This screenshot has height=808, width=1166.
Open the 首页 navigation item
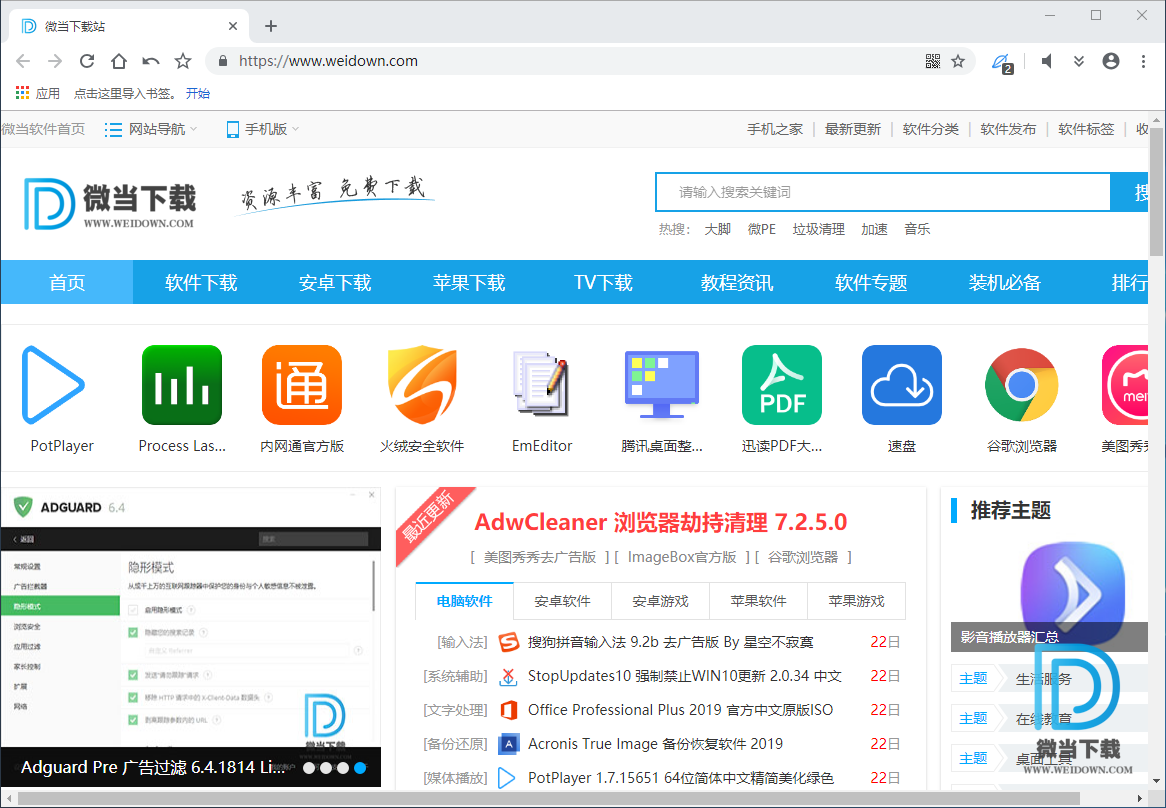pos(67,282)
